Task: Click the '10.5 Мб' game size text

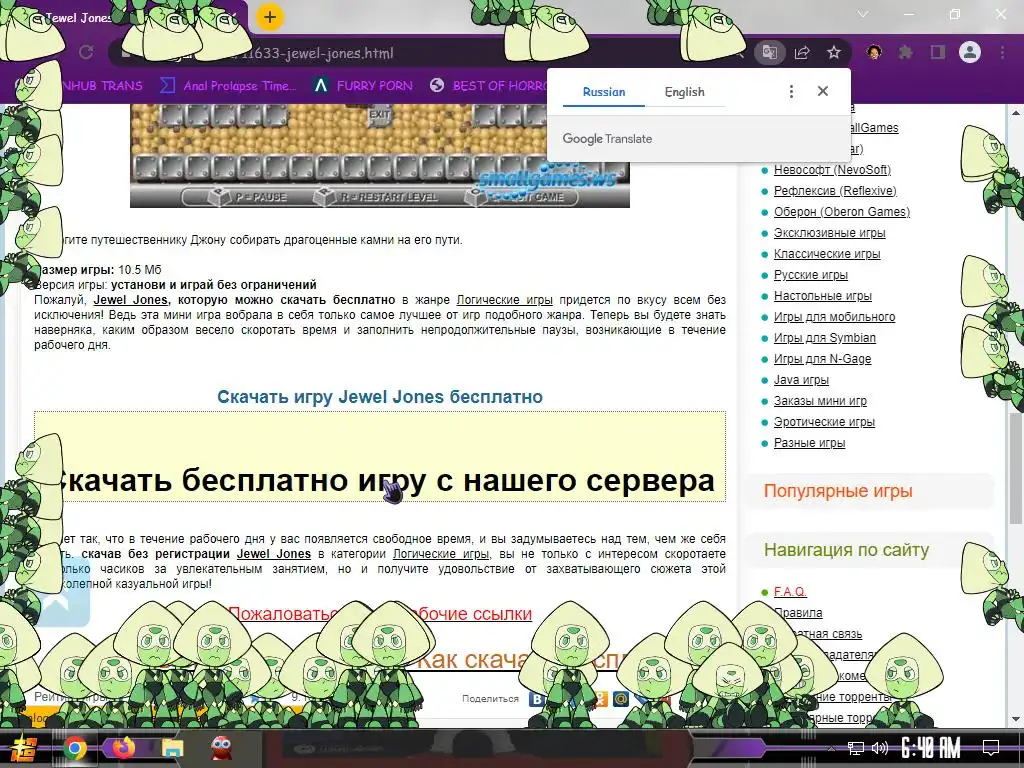Action: [140, 270]
